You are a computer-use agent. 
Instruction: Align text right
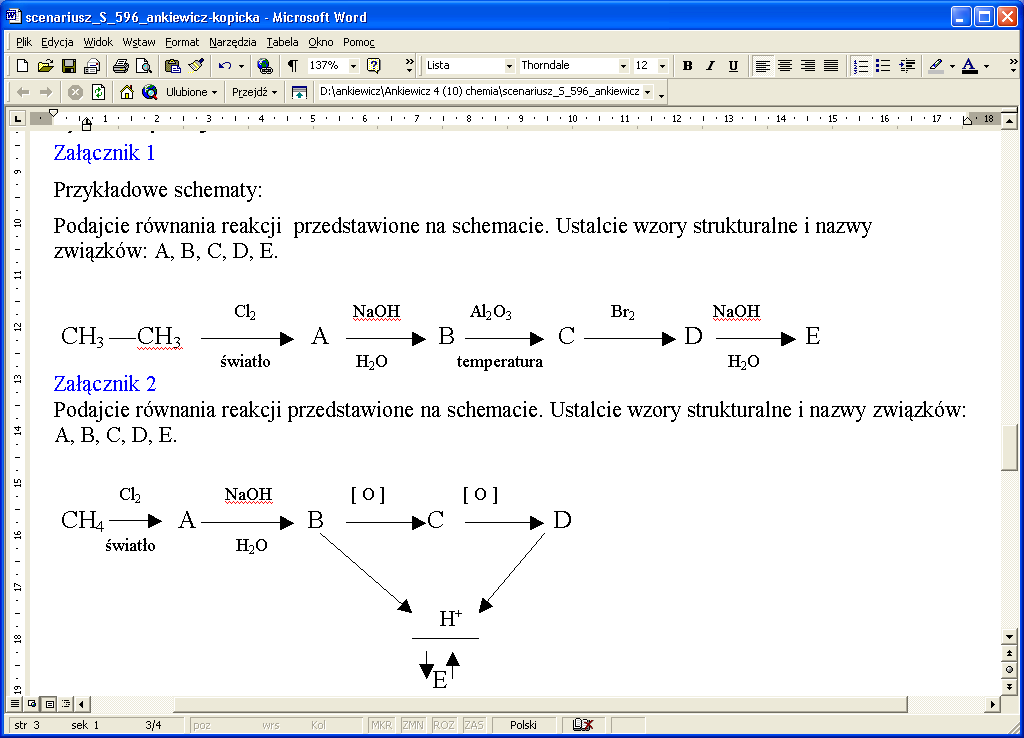coord(808,65)
